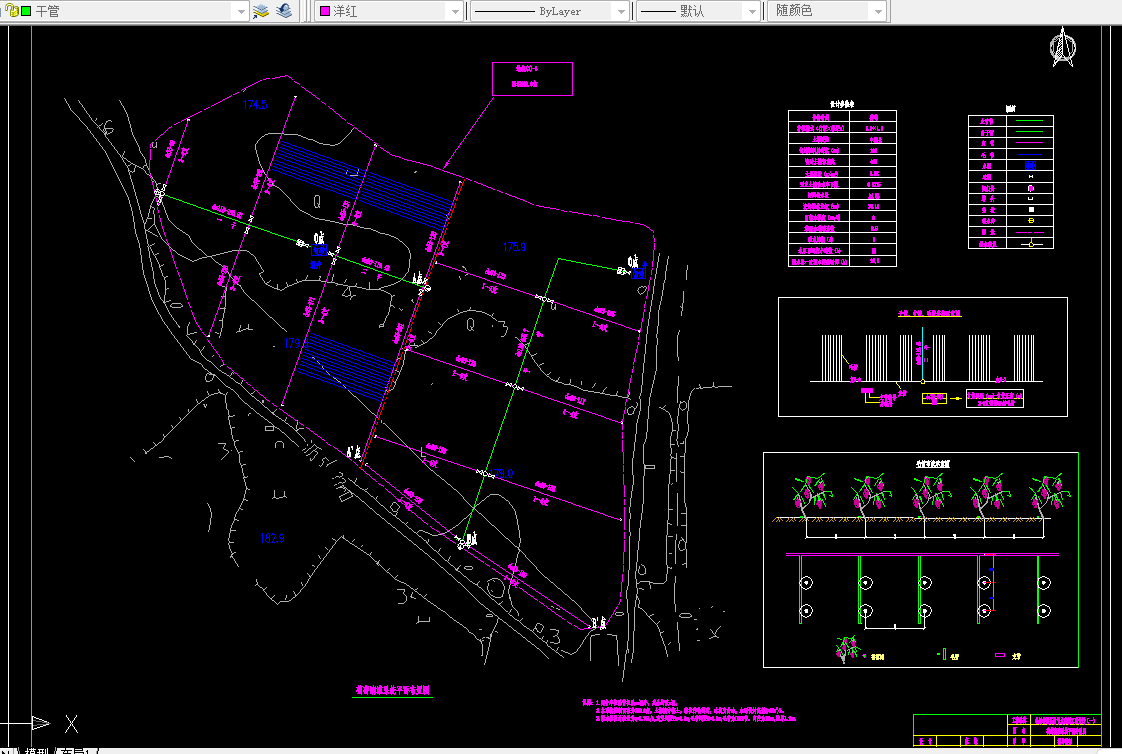Expand the 洋红 color dropdown arrow
Screen dimensions: 1122x754
455,11
